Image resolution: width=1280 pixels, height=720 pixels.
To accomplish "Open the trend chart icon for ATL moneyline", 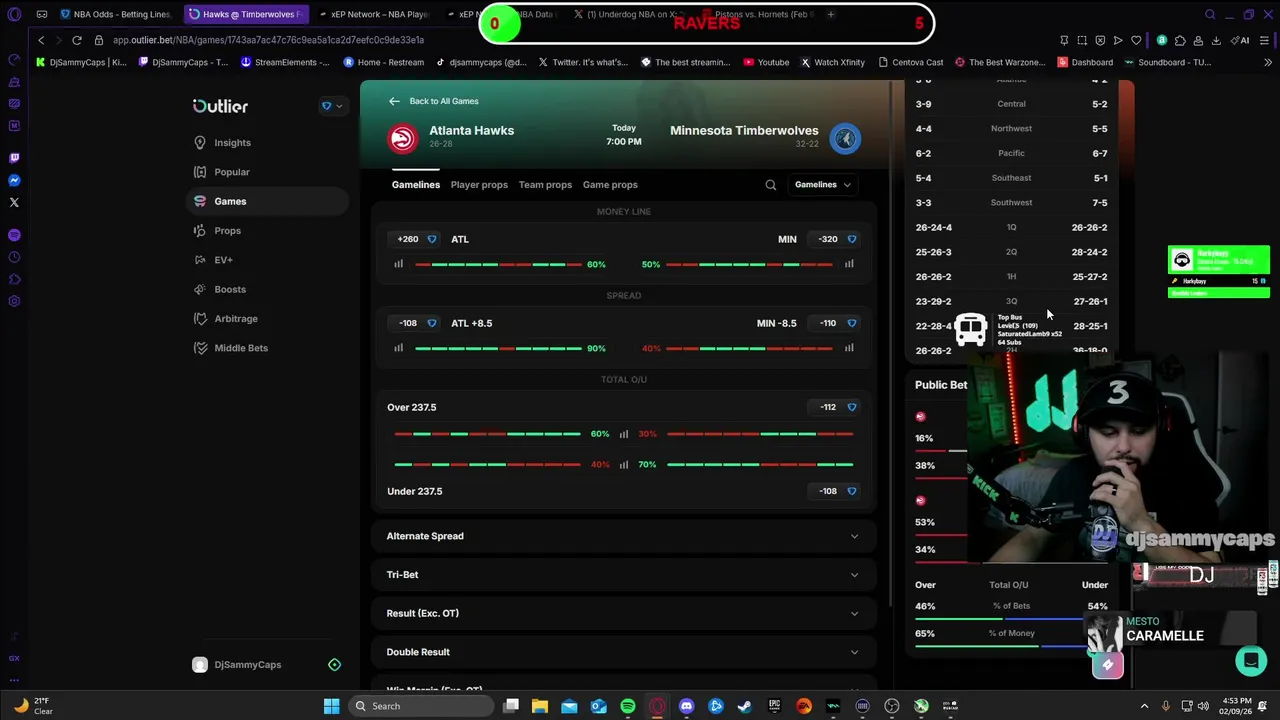I will (x=398, y=264).
